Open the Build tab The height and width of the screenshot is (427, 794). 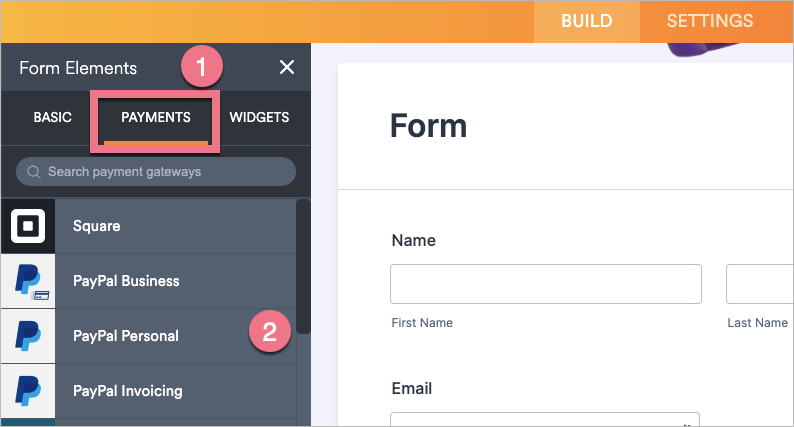(587, 21)
